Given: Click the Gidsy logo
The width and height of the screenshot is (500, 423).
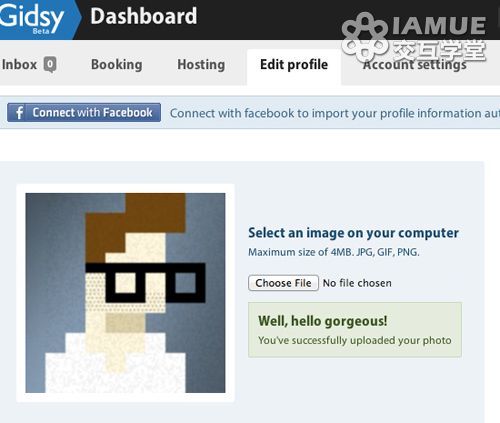Looking at the screenshot, I should coord(32,16).
